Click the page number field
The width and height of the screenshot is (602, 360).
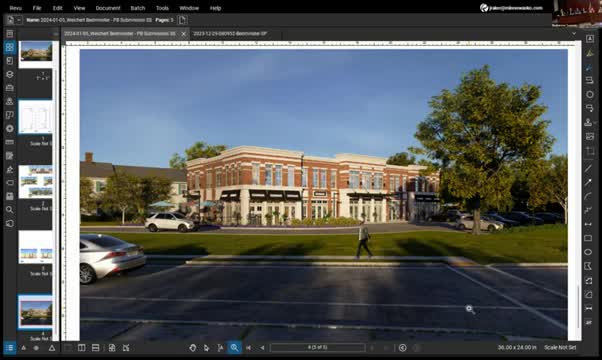318,348
